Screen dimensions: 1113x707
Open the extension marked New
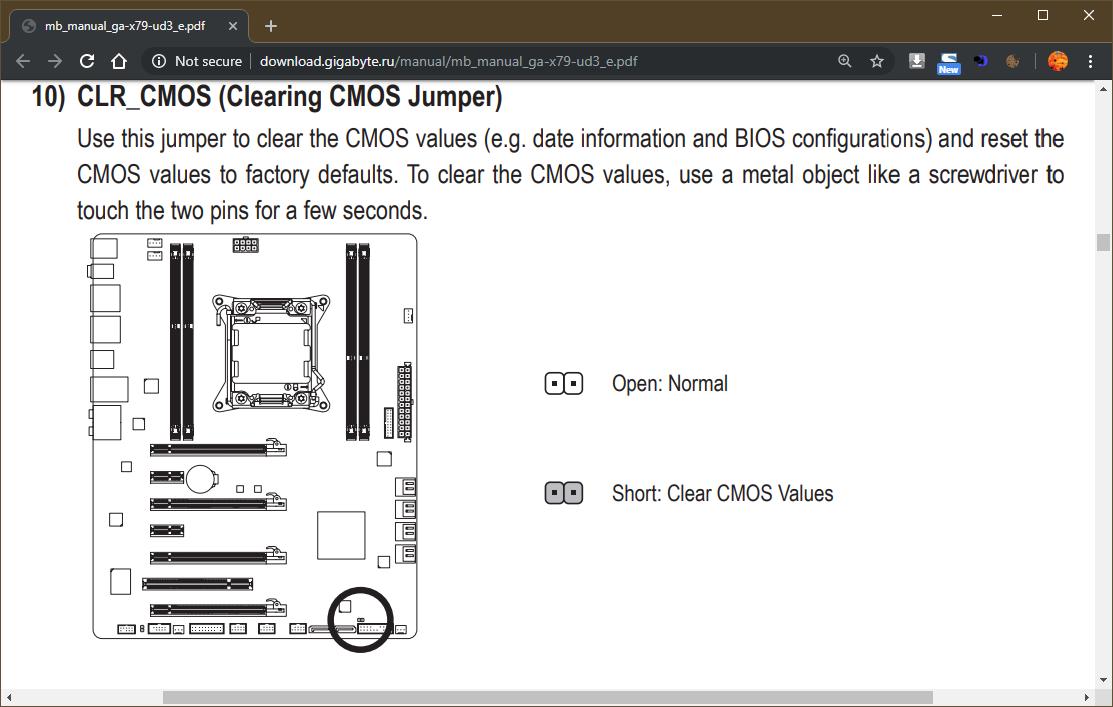[948, 62]
